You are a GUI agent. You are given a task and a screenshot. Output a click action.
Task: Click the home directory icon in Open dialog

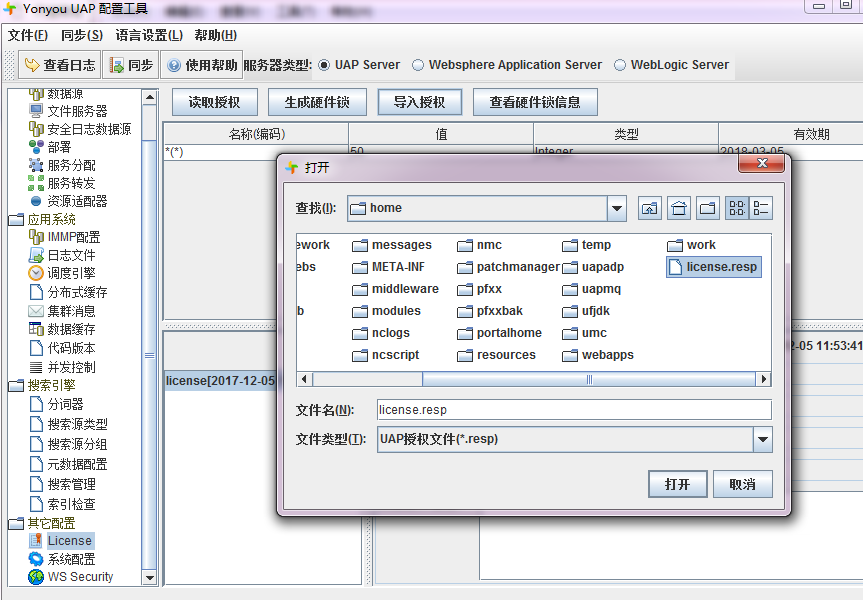tap(679, 209)
